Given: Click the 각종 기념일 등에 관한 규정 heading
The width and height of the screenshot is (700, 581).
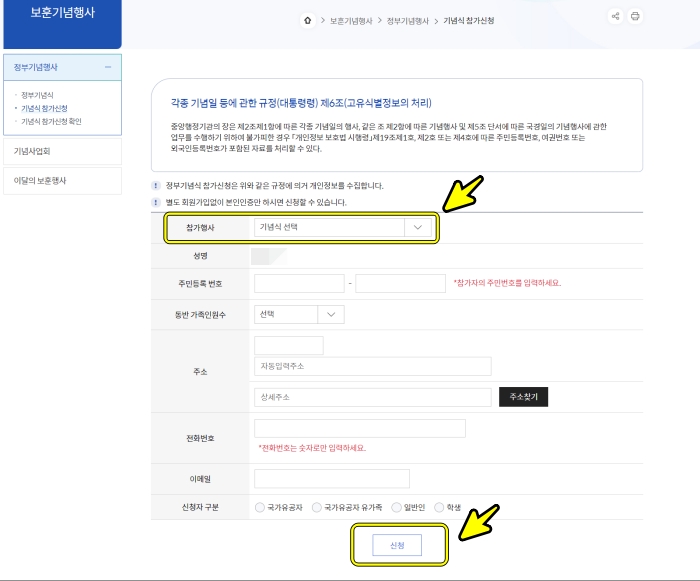Looking at the screenshot, I should coord(301,103).
